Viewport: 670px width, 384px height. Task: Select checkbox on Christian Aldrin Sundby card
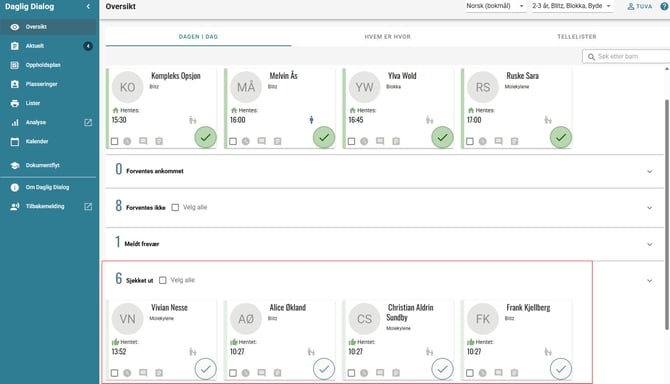(351, 373)
